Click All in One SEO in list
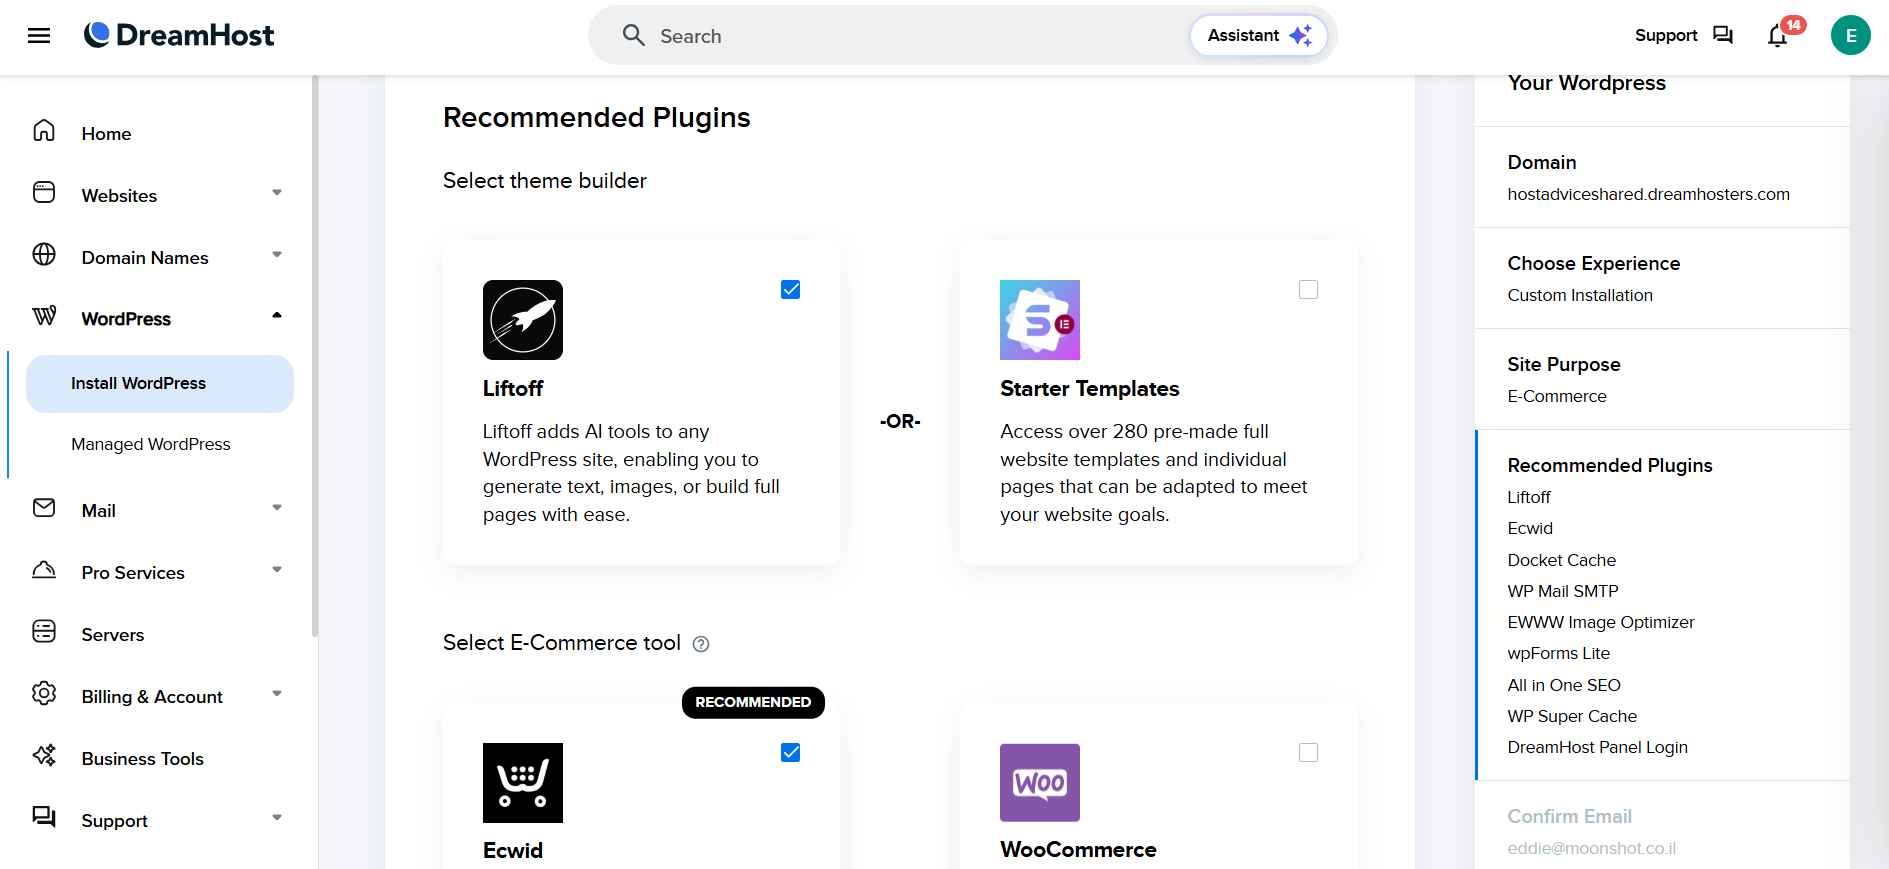 (1564, 685)
